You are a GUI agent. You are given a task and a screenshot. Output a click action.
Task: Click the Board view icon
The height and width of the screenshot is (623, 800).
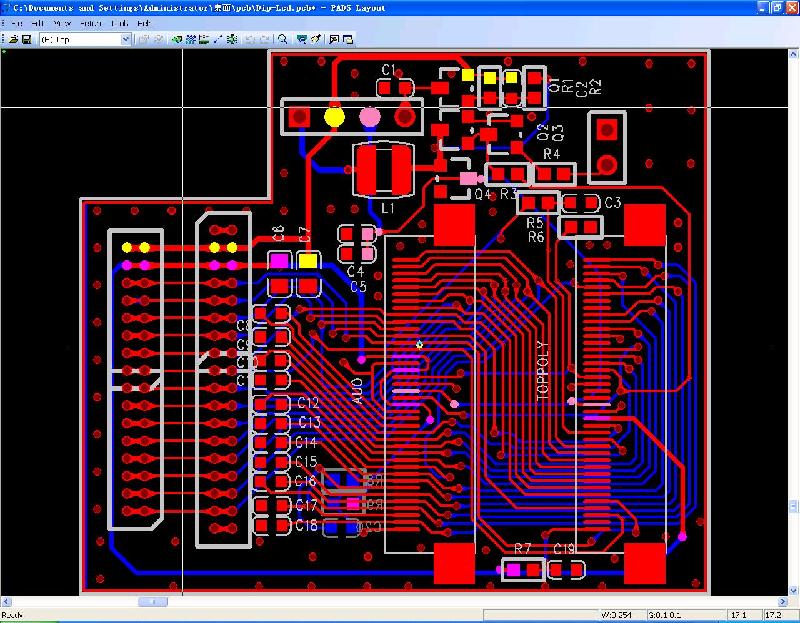pos(299,39)
